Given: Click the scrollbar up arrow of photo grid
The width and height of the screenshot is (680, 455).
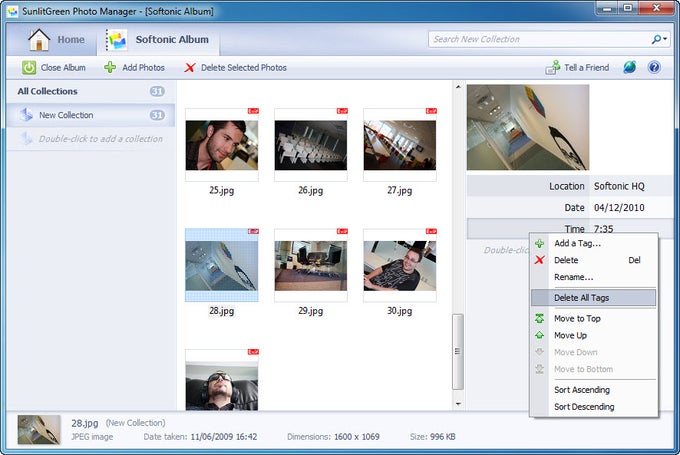Looking at the screenshot, I should click(458, 87).
